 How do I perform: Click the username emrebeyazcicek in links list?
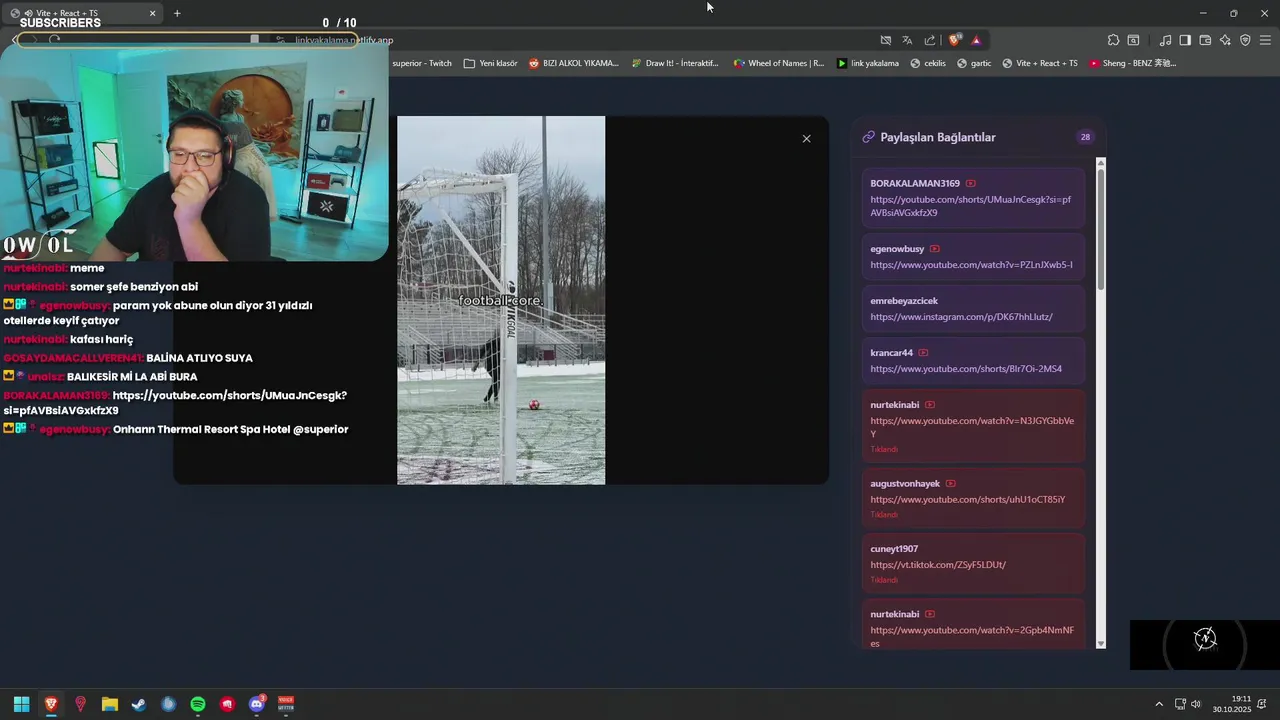click(x=904, y=301)
